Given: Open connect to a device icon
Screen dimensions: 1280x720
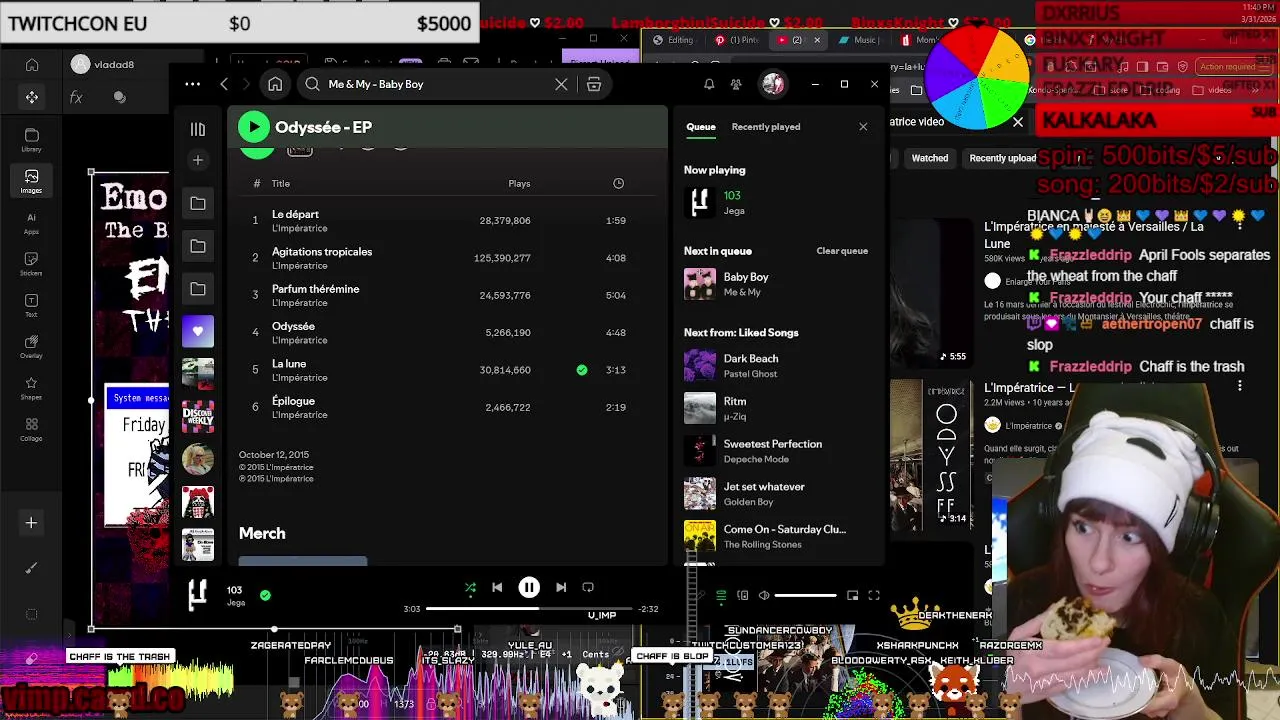Looking at the screenshot, I should click(x=742, y=595).
